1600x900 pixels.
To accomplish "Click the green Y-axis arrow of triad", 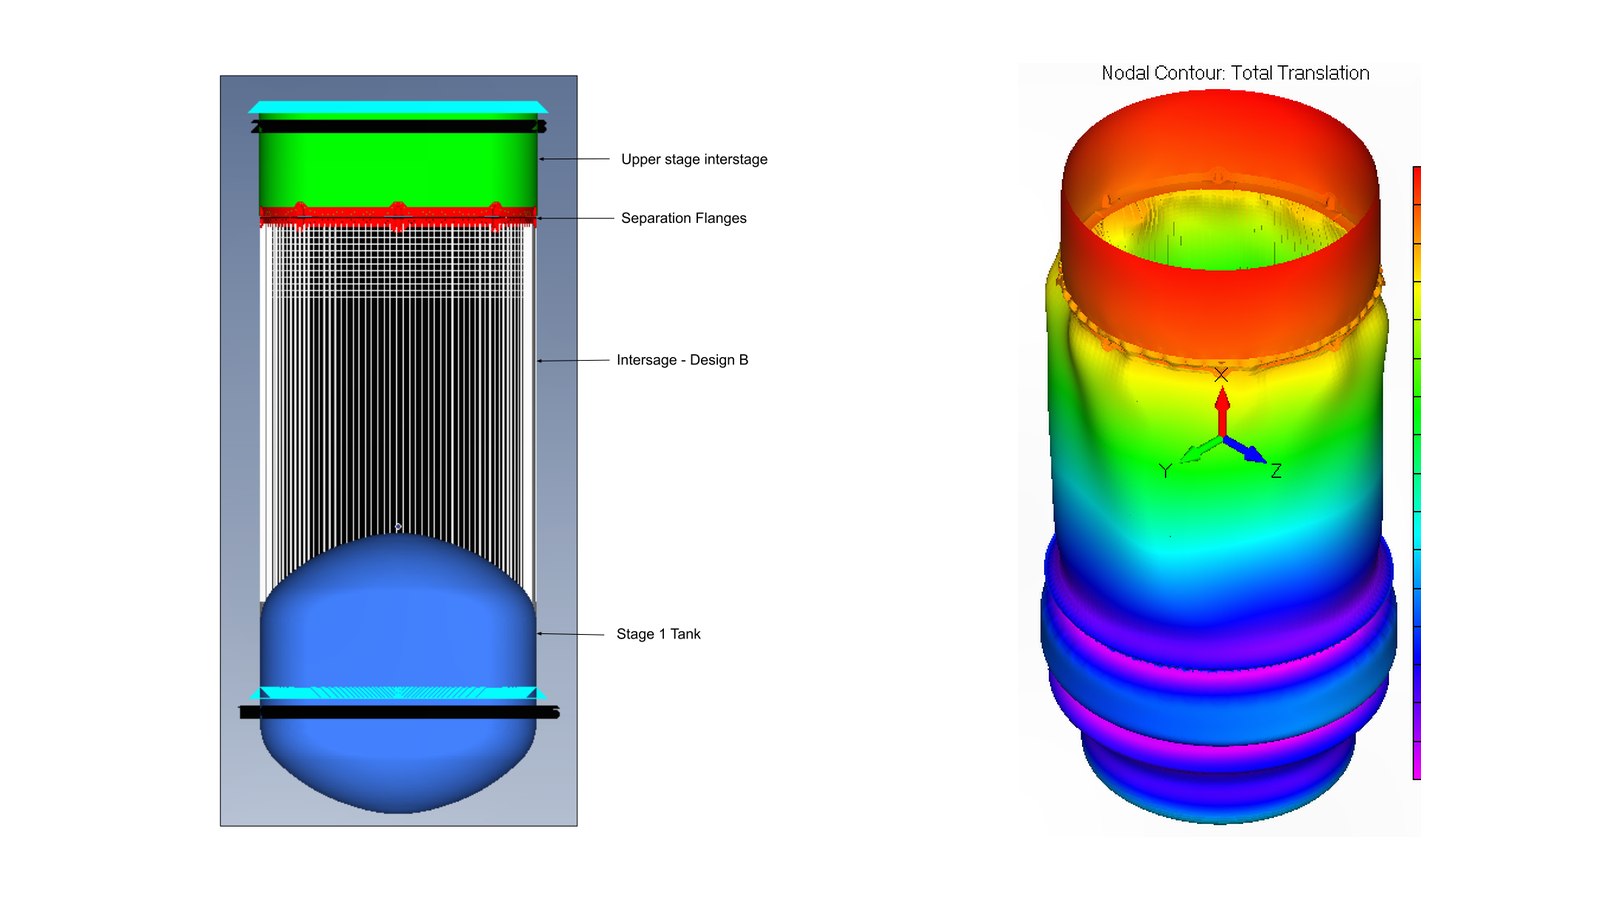I will 1200,451.
